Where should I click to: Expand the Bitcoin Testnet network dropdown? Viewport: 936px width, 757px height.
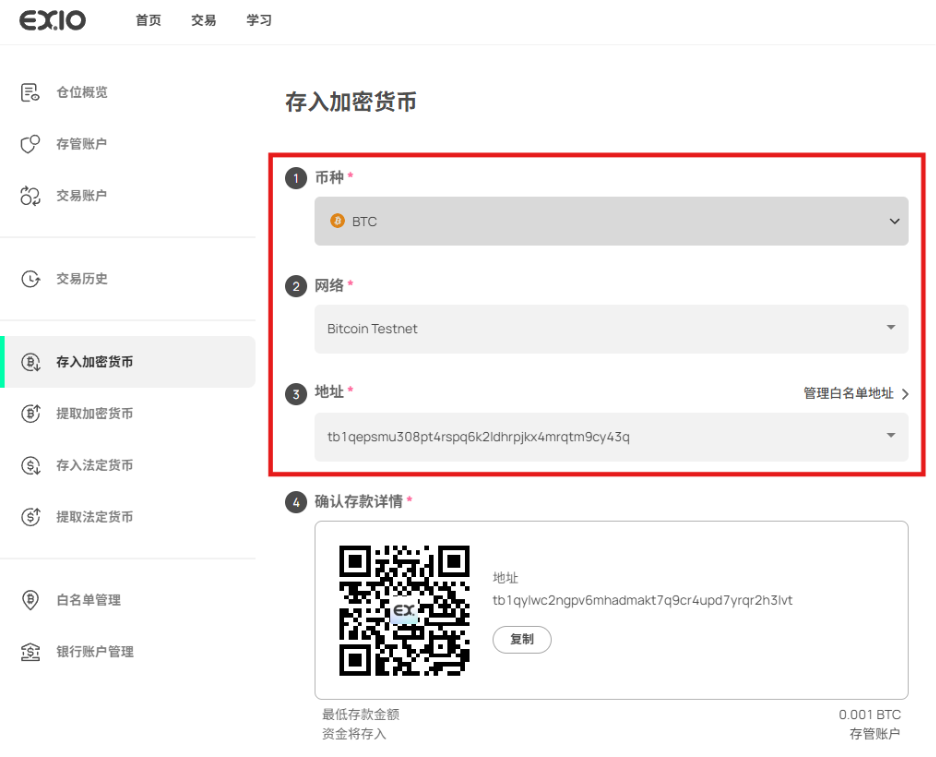click(x=611, y=329)
